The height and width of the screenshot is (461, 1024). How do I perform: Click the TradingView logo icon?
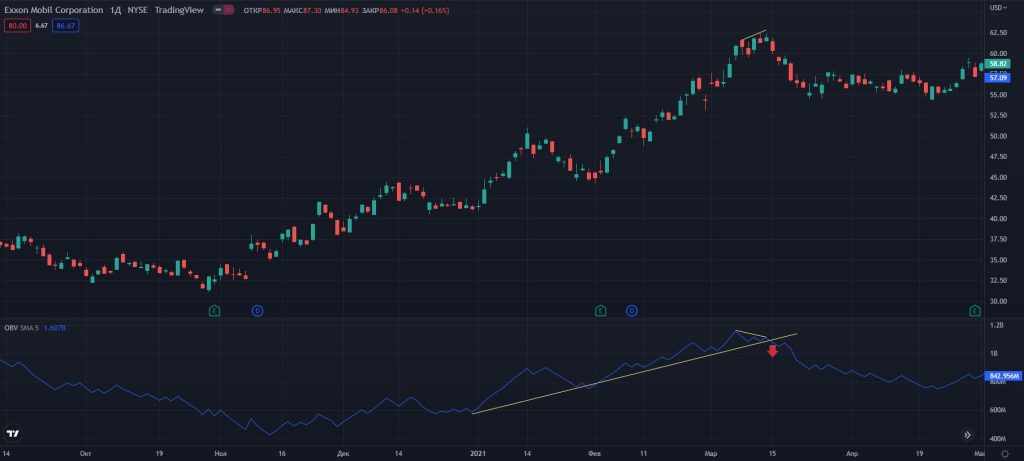12,434
